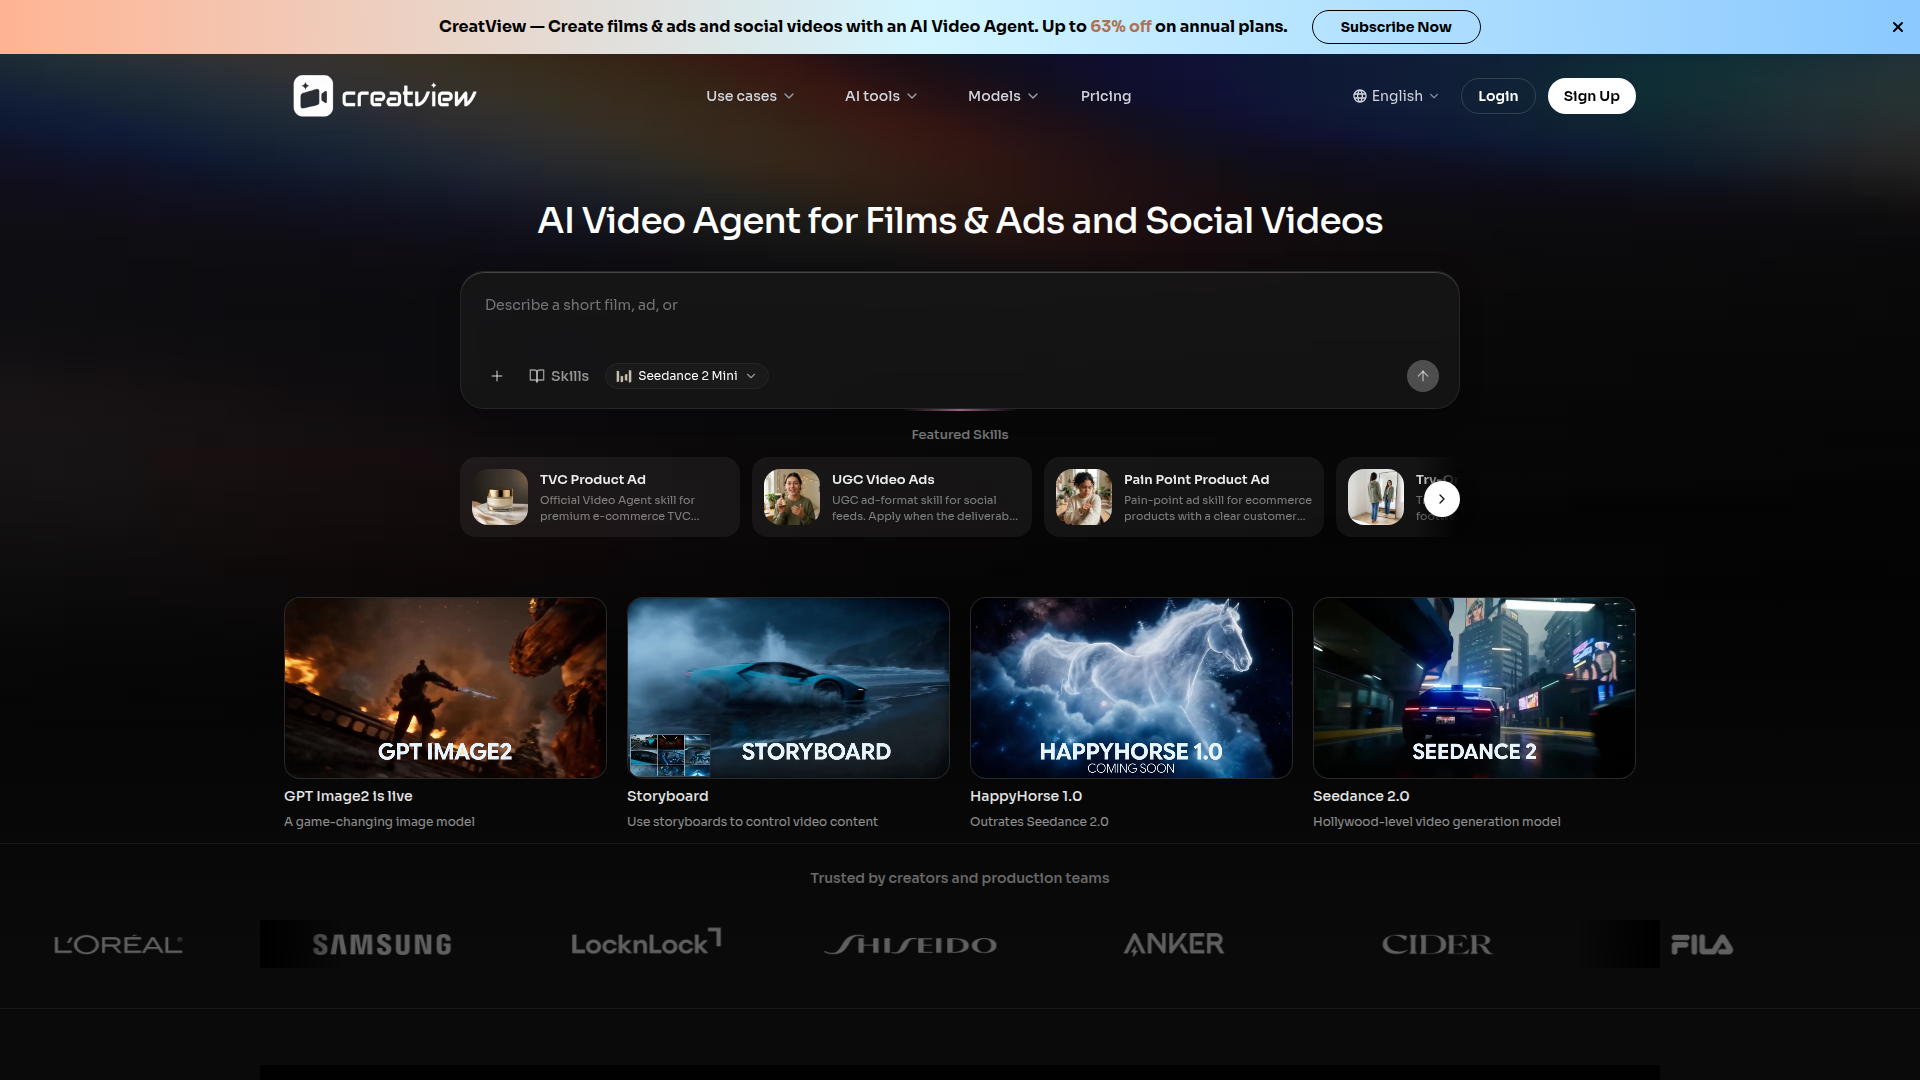Click the UGC Video Ads thumbnail image
The width and height of the screenshot is (1920, 1080).
point(792,497)
